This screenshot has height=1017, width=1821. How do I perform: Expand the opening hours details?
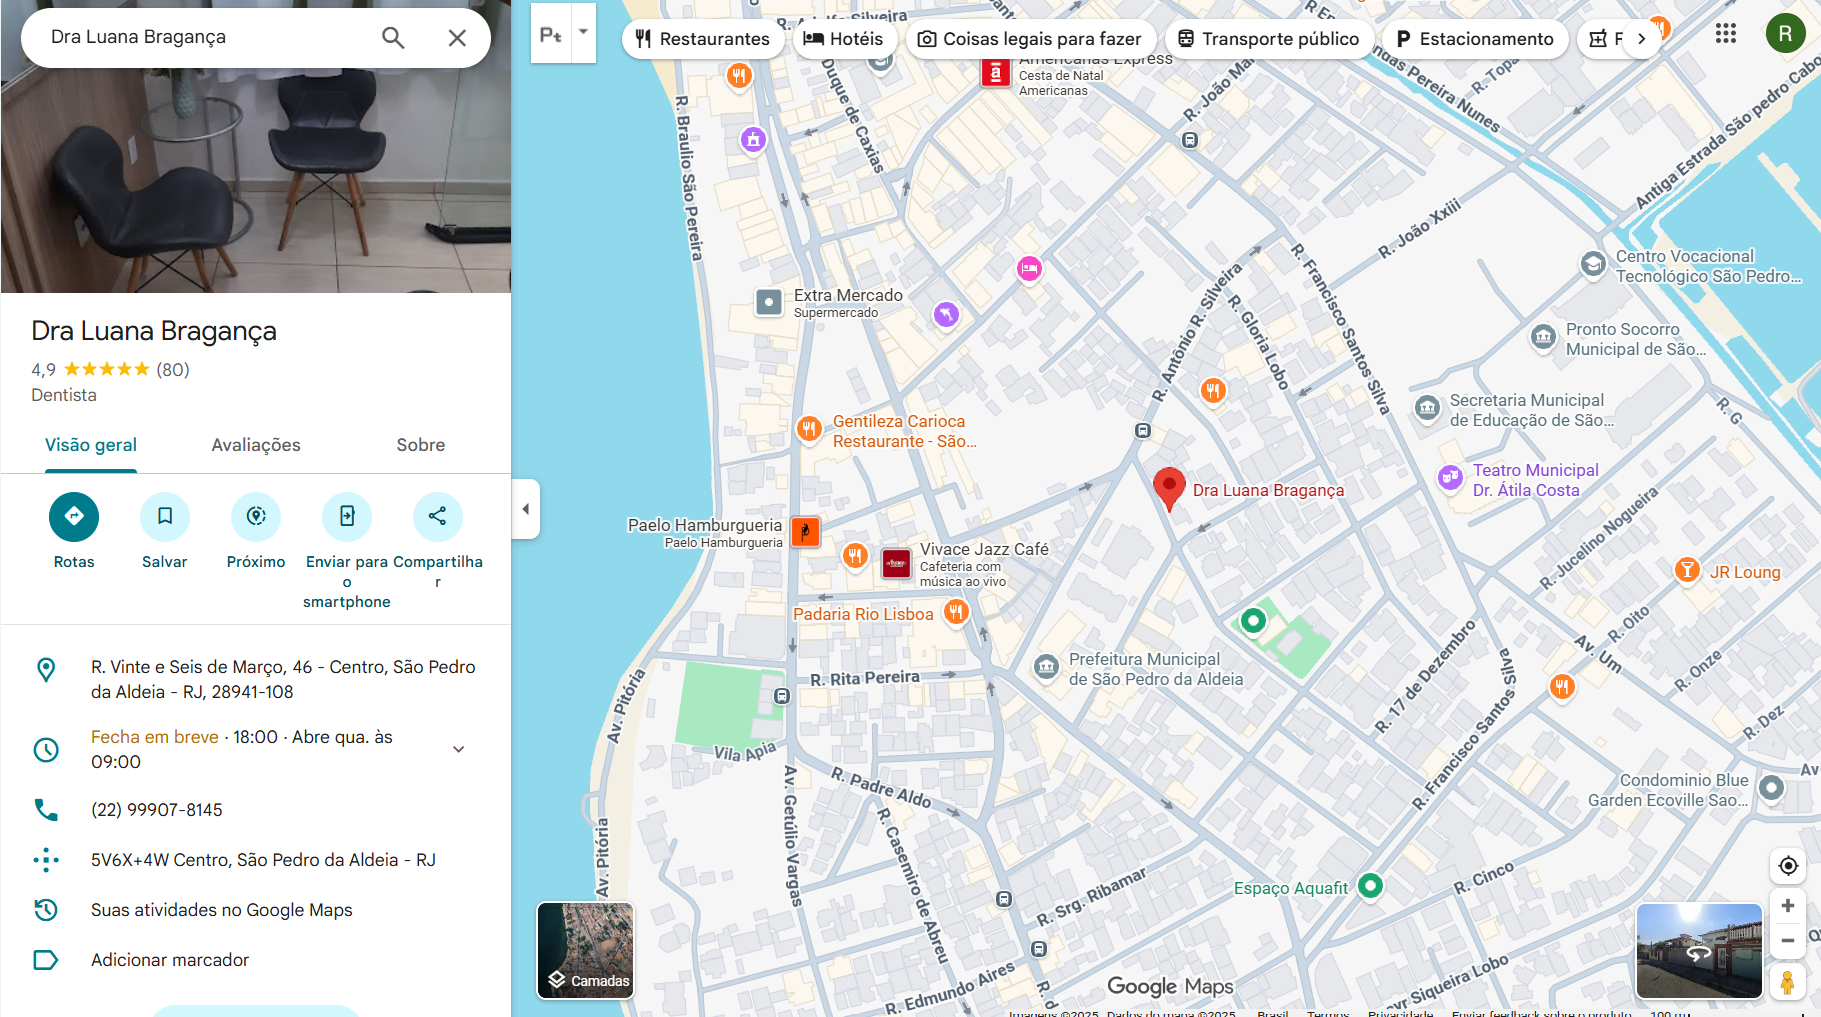coord(458,748)
